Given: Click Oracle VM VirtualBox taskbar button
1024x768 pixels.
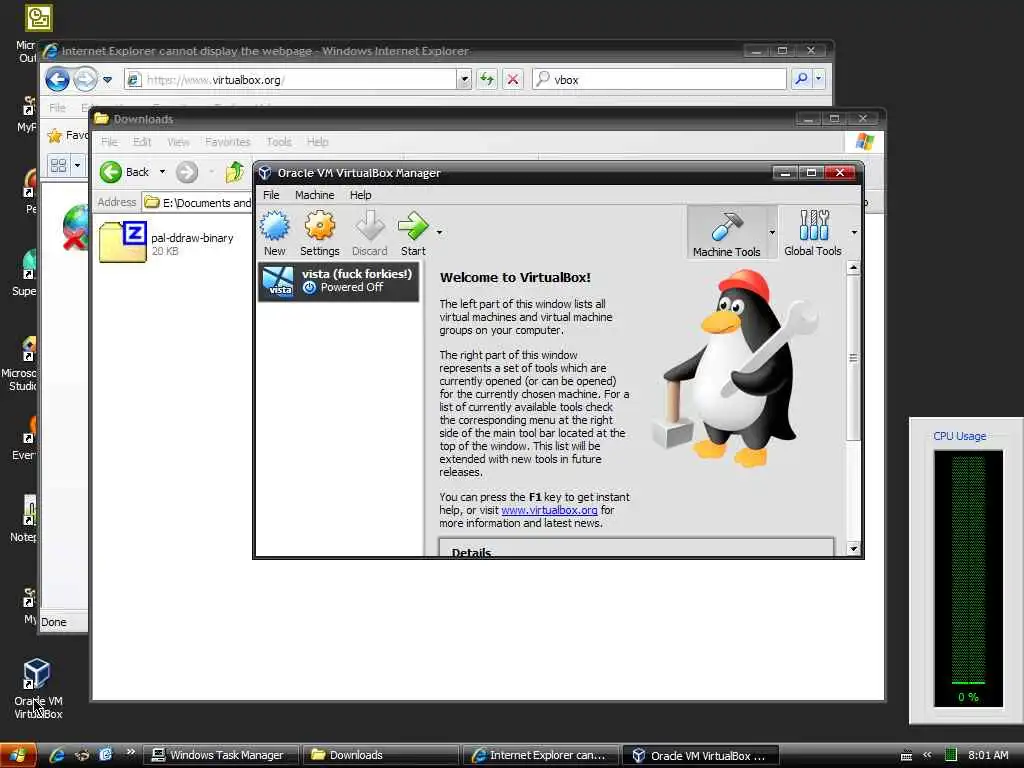Looking at the screenshot, I should click(x=701, y=756).
